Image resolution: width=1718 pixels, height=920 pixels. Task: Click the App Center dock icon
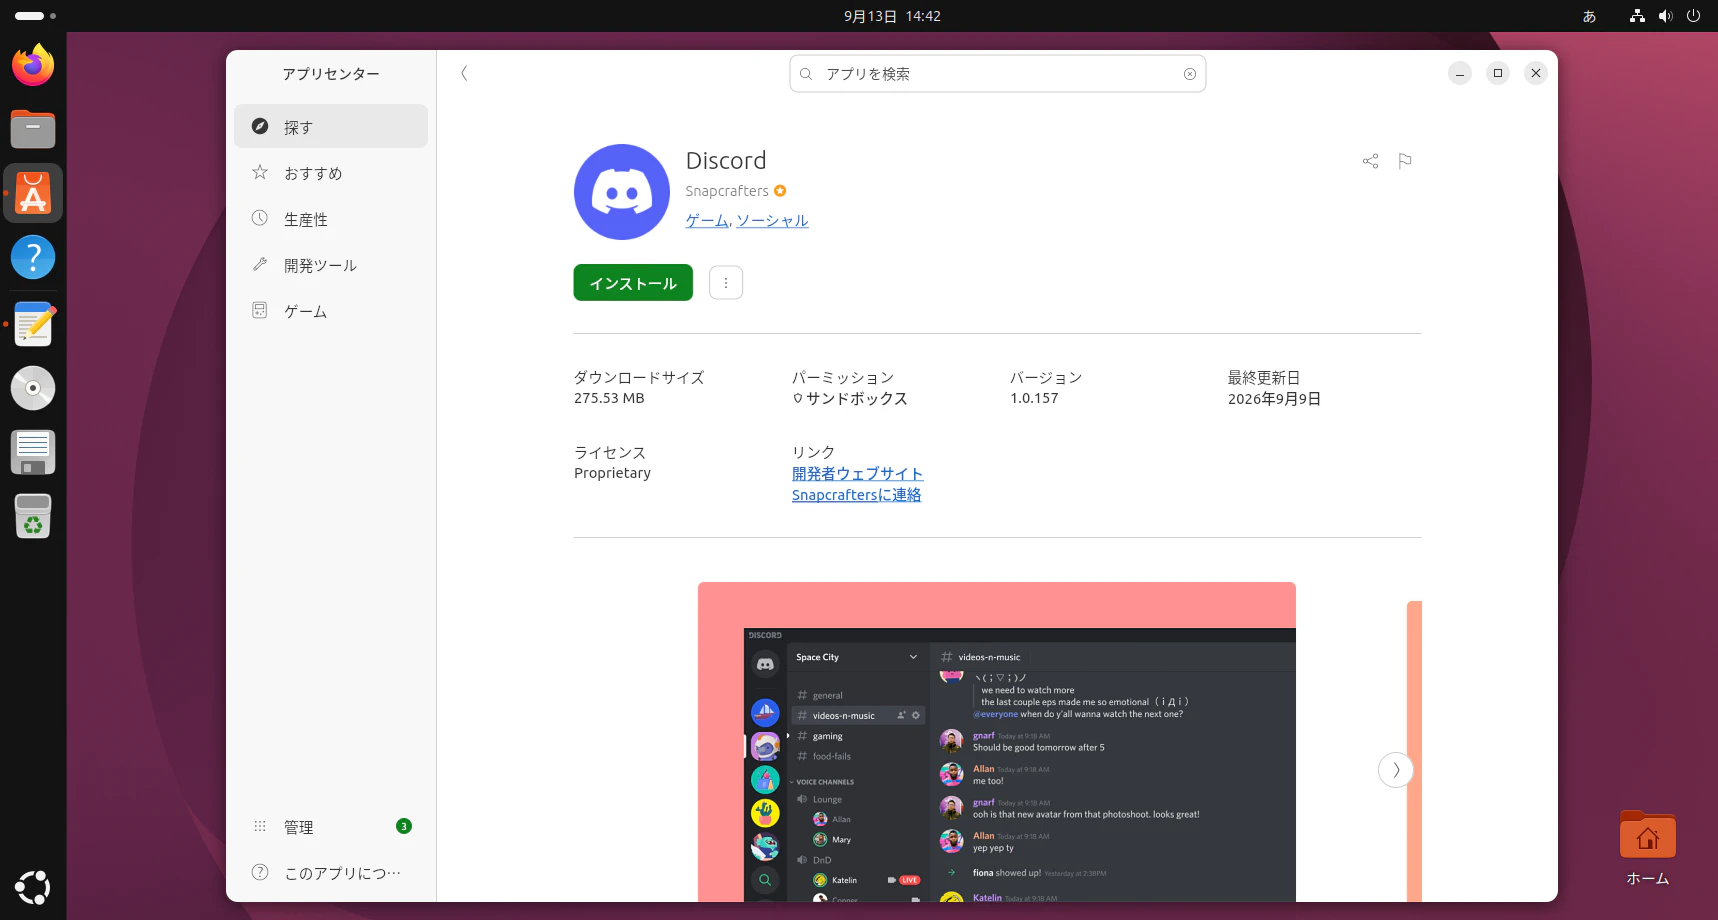(33, 193)
